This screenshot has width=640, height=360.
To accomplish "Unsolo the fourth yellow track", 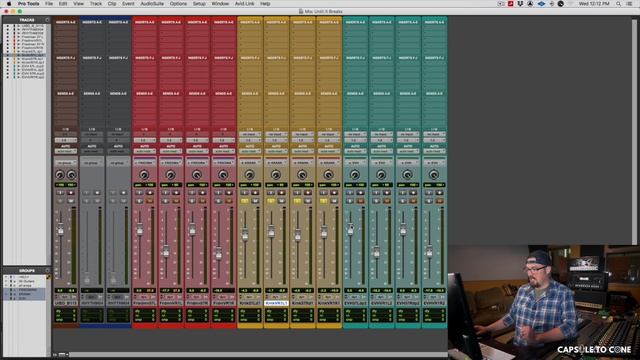I will tap(323, 201).
